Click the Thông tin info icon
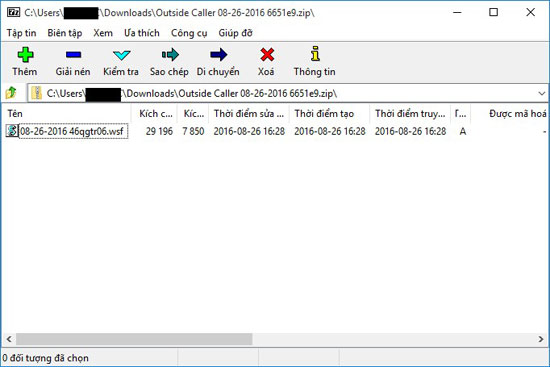The width and height of the screenshot is (550, 367). click(315, 54)
